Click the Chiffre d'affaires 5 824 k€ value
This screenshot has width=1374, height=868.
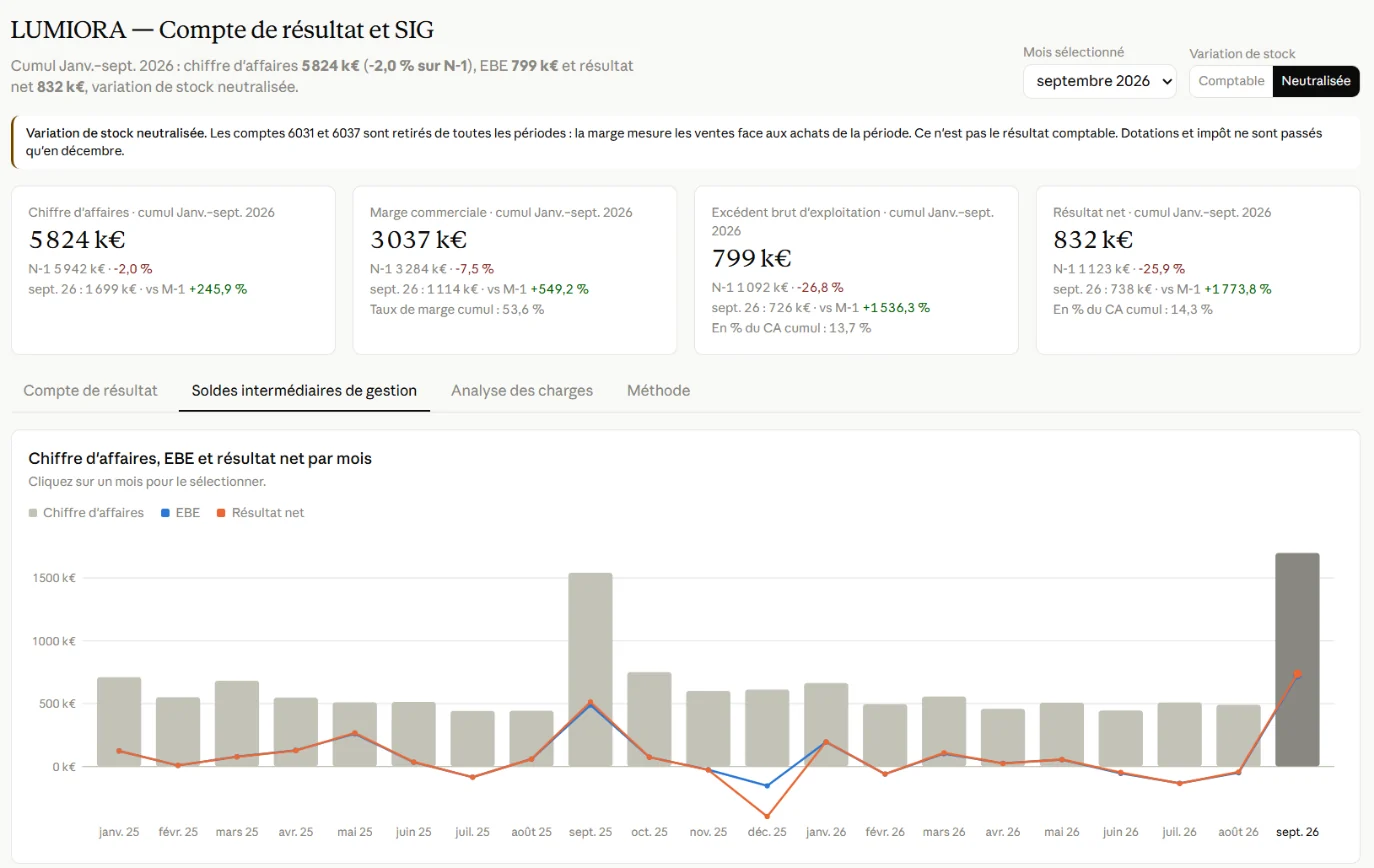click(77, 240)
